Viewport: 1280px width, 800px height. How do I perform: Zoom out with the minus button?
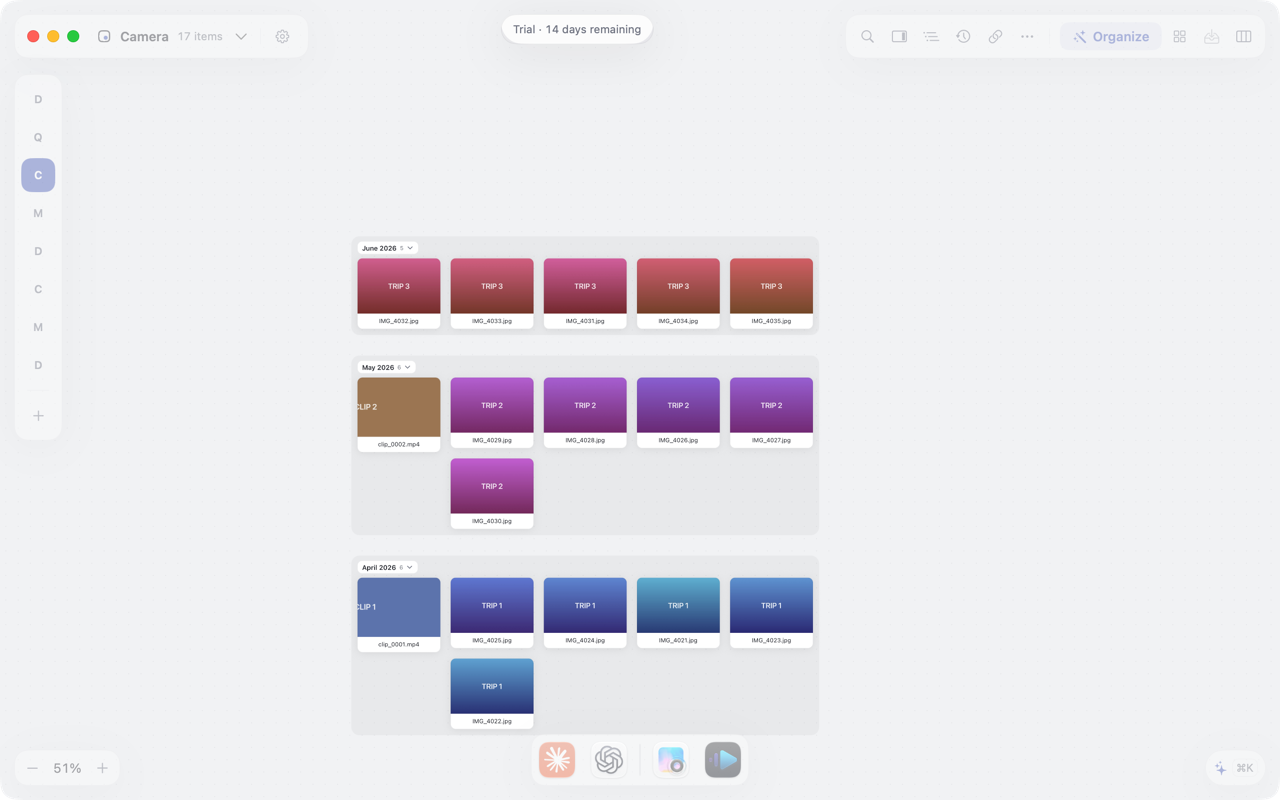(x=32, y=768)
